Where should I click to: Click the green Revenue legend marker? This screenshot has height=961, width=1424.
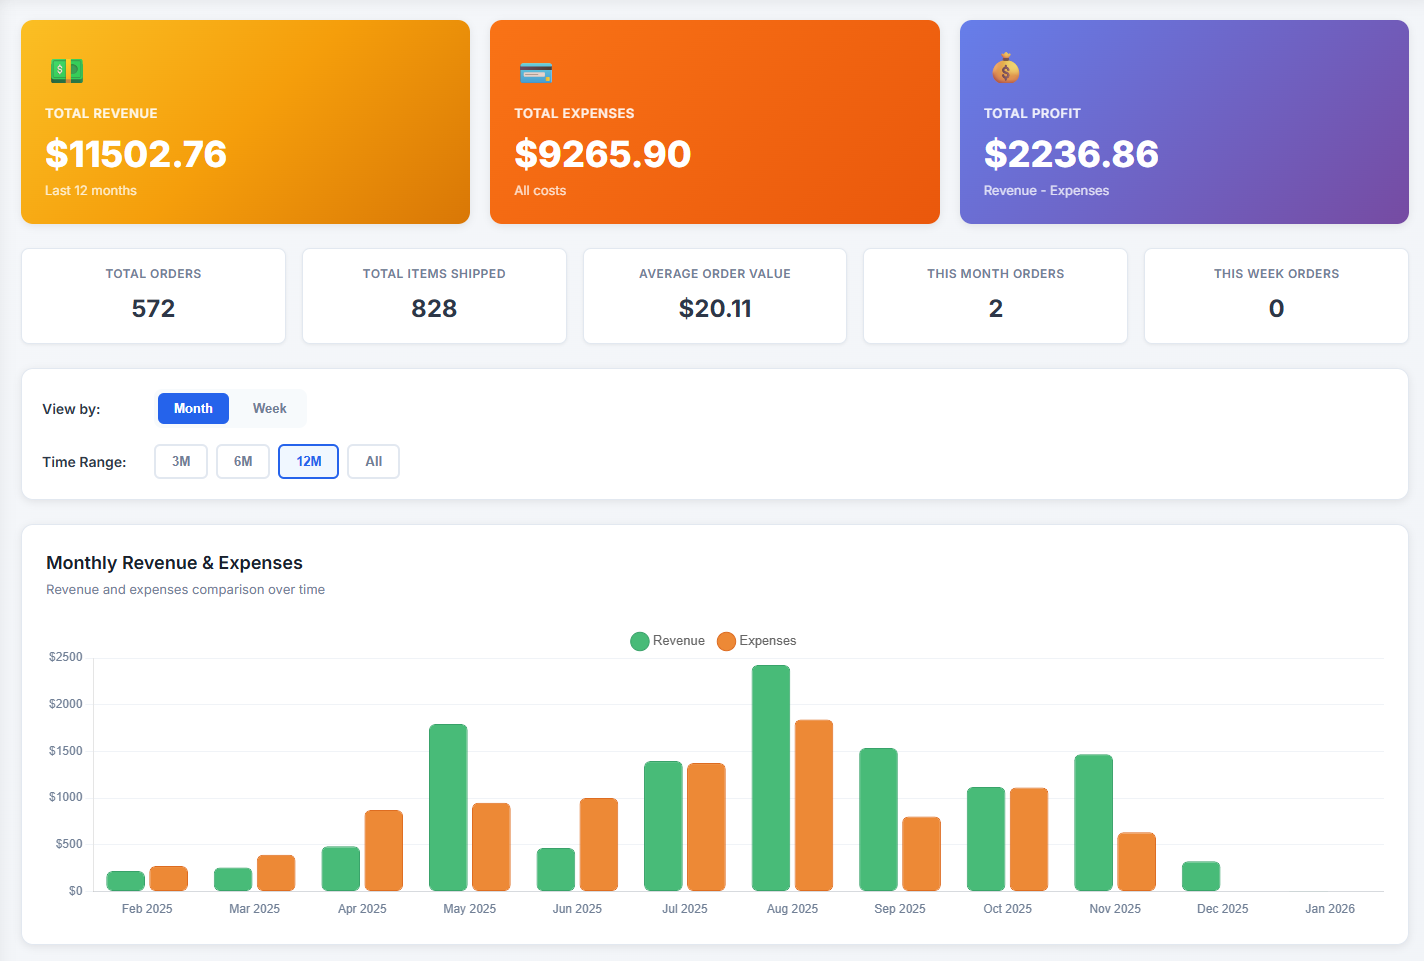click(x=640, y=641)
